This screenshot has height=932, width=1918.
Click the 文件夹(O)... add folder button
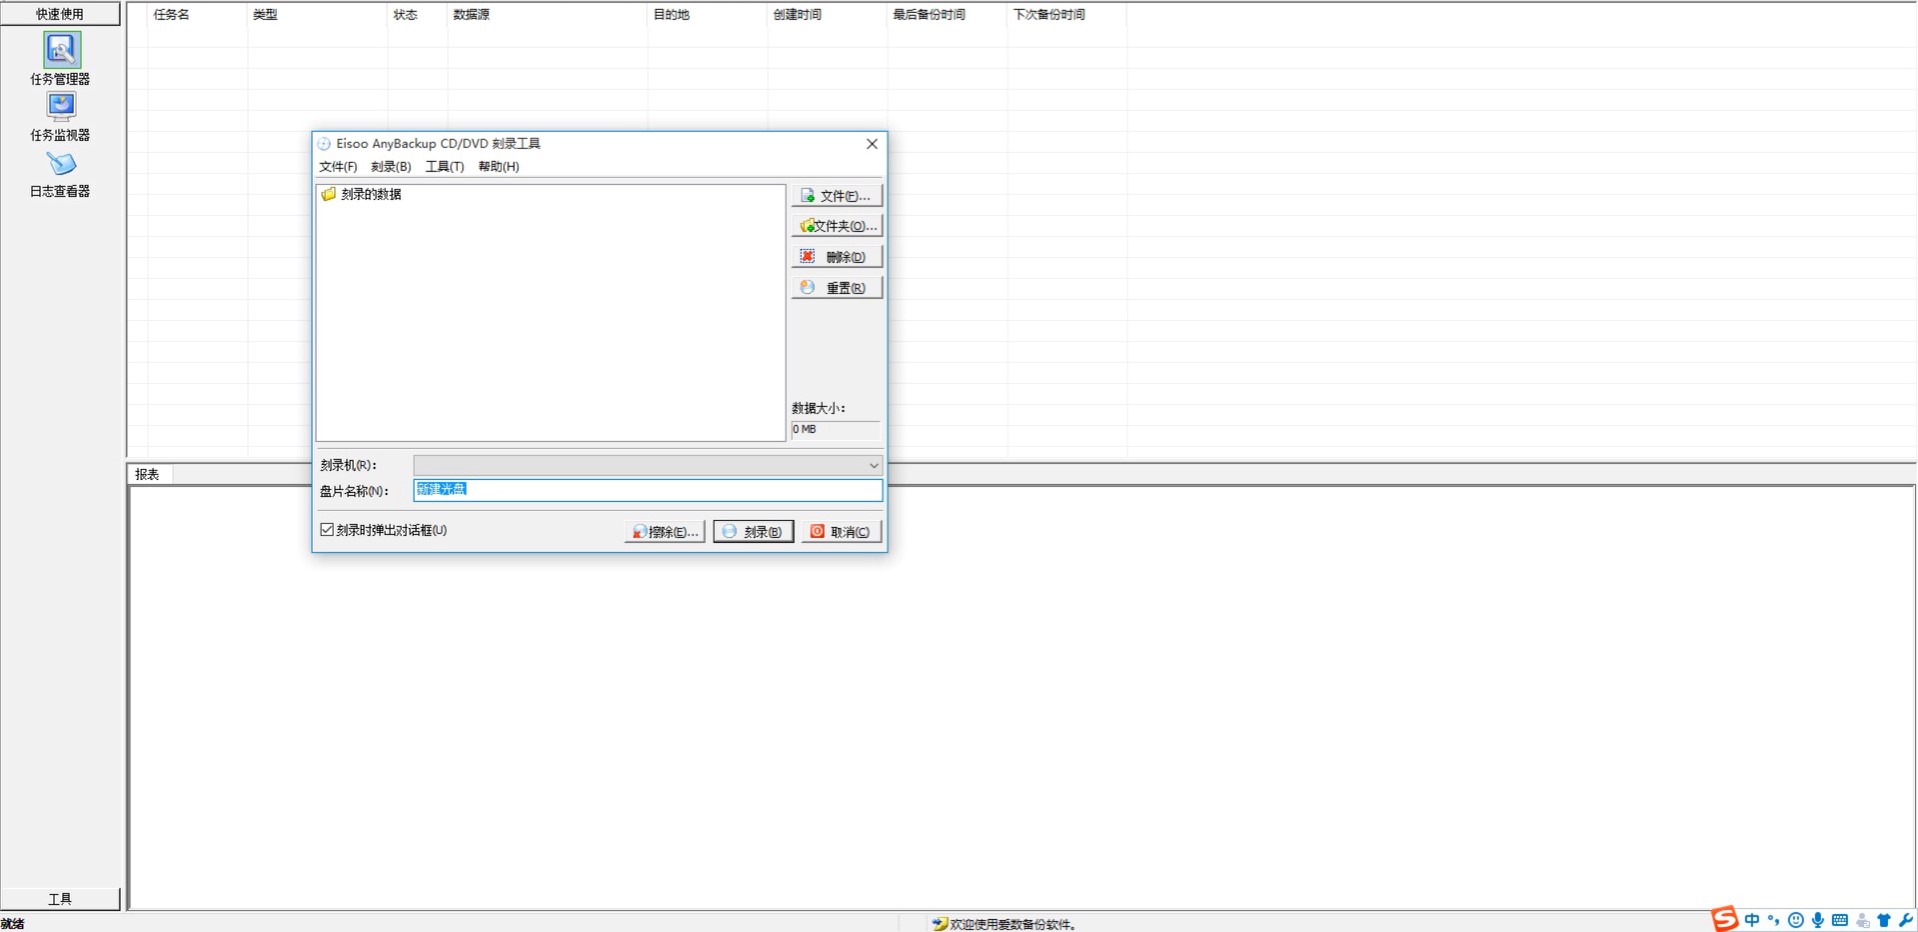(x=837, y=226)
